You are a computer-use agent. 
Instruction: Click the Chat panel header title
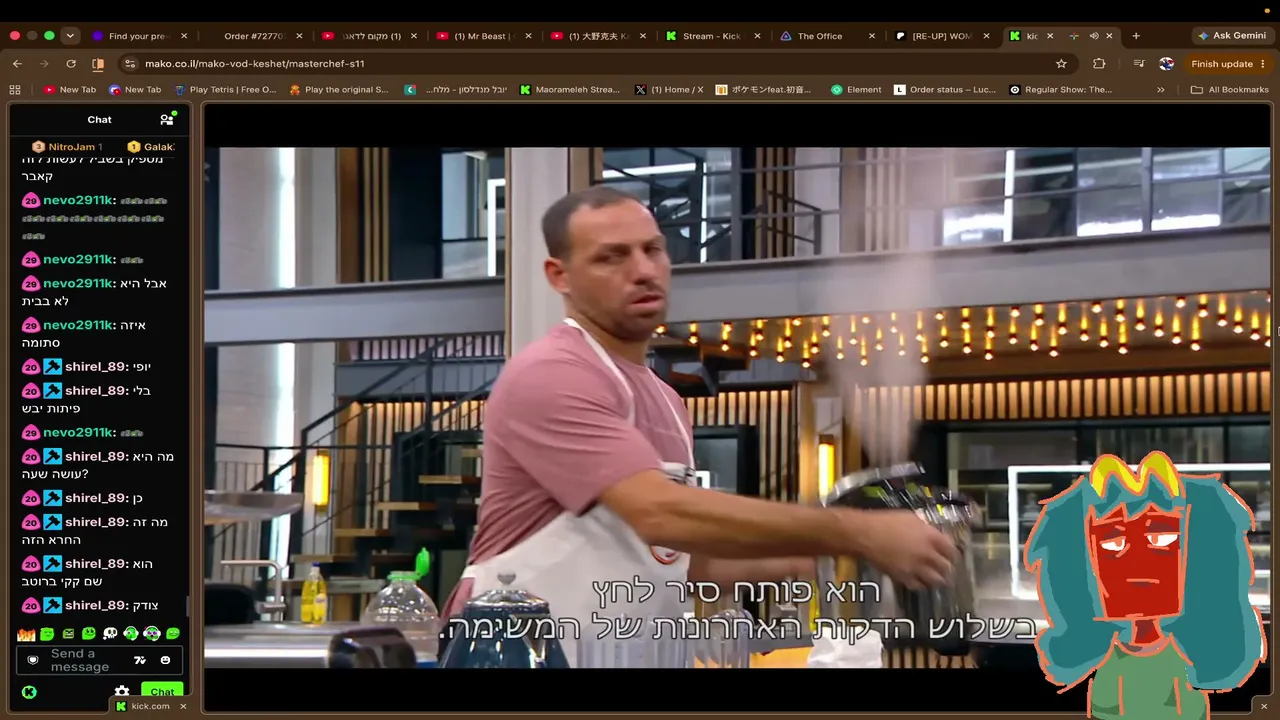click(x=99, y=119)
